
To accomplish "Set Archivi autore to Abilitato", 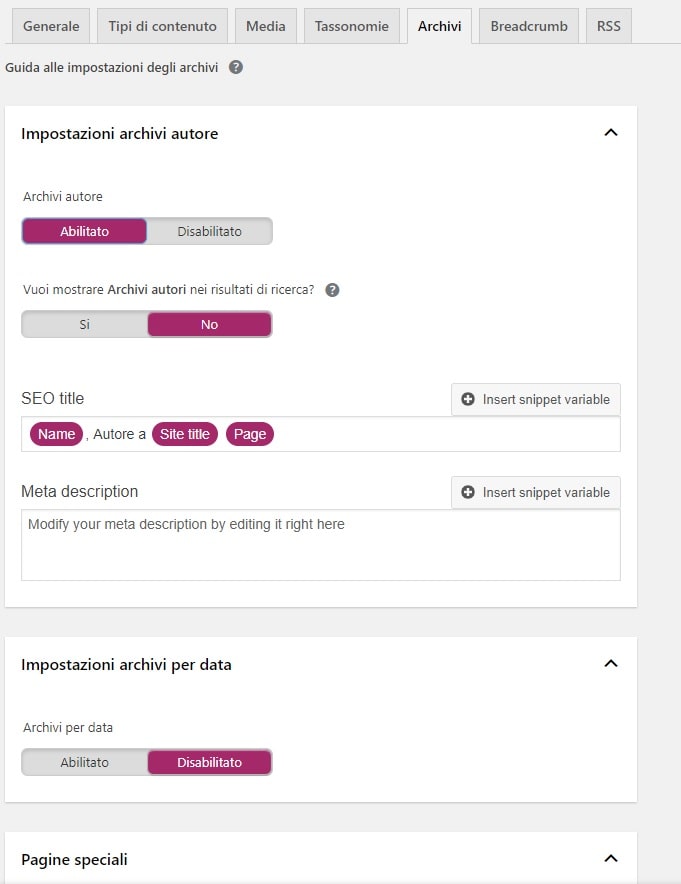I will pos(85,231).
